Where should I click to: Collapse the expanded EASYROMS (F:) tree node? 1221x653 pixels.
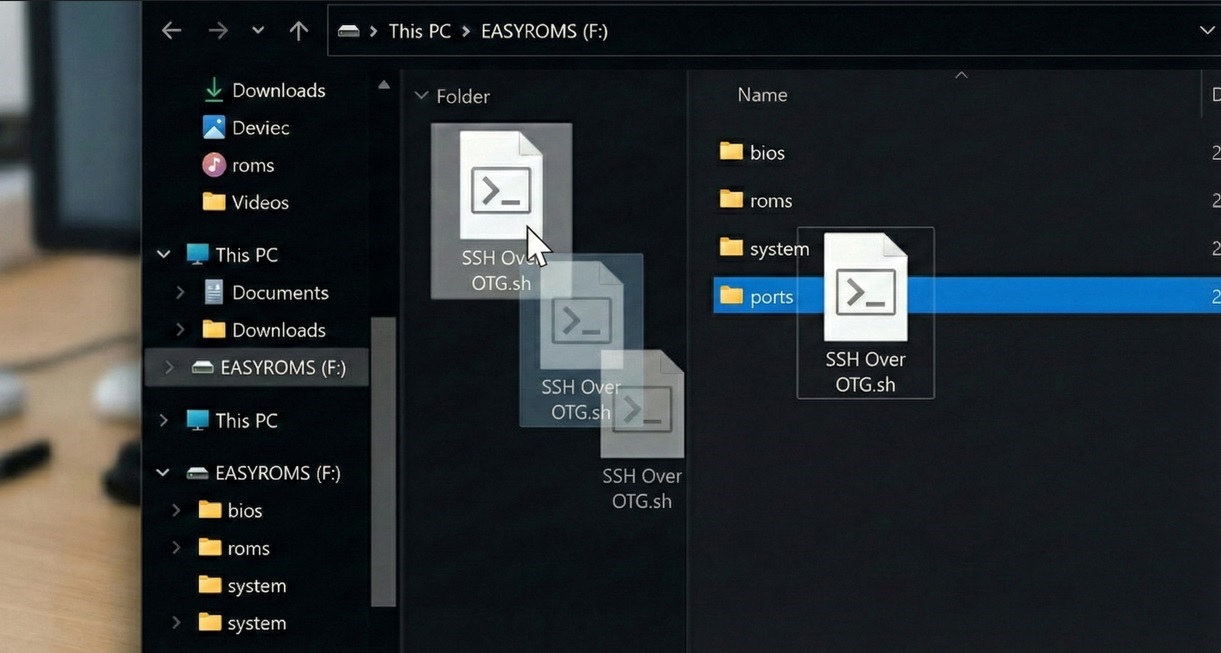163,473
